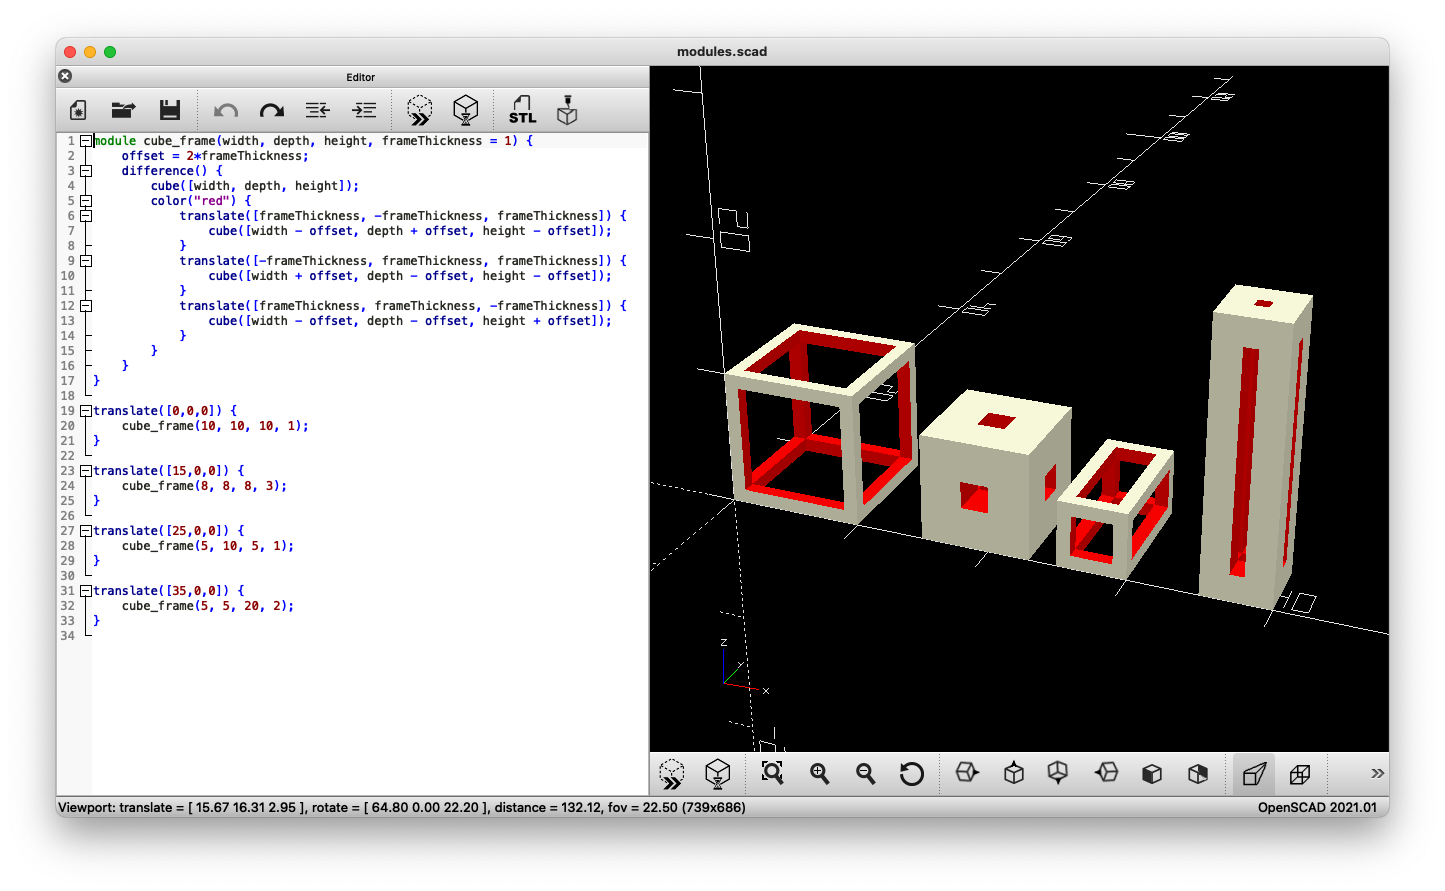Export as STL from the editor toolbar
The image size is (1445, 891).
tap(522, 111)
